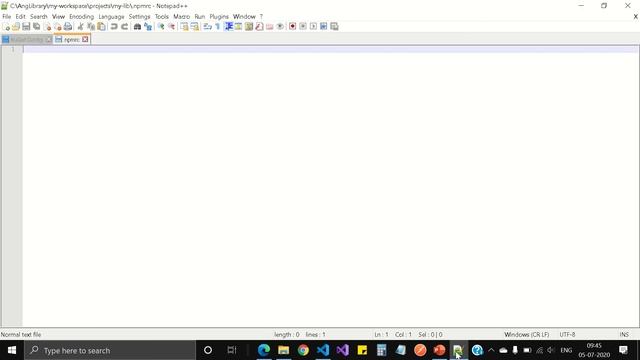Toggle word wrap in the toolbar

click(207, 27)
